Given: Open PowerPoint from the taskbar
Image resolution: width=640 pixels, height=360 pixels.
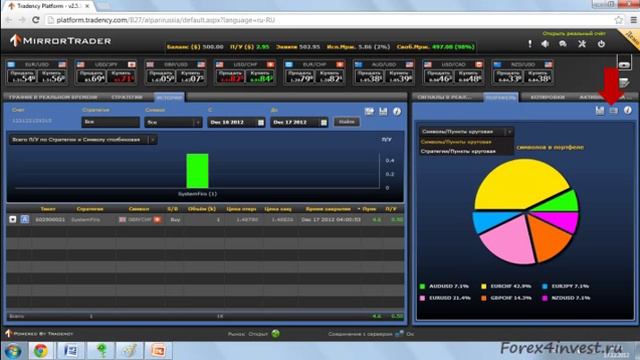Looking at the screenshot, I should 158,351.
